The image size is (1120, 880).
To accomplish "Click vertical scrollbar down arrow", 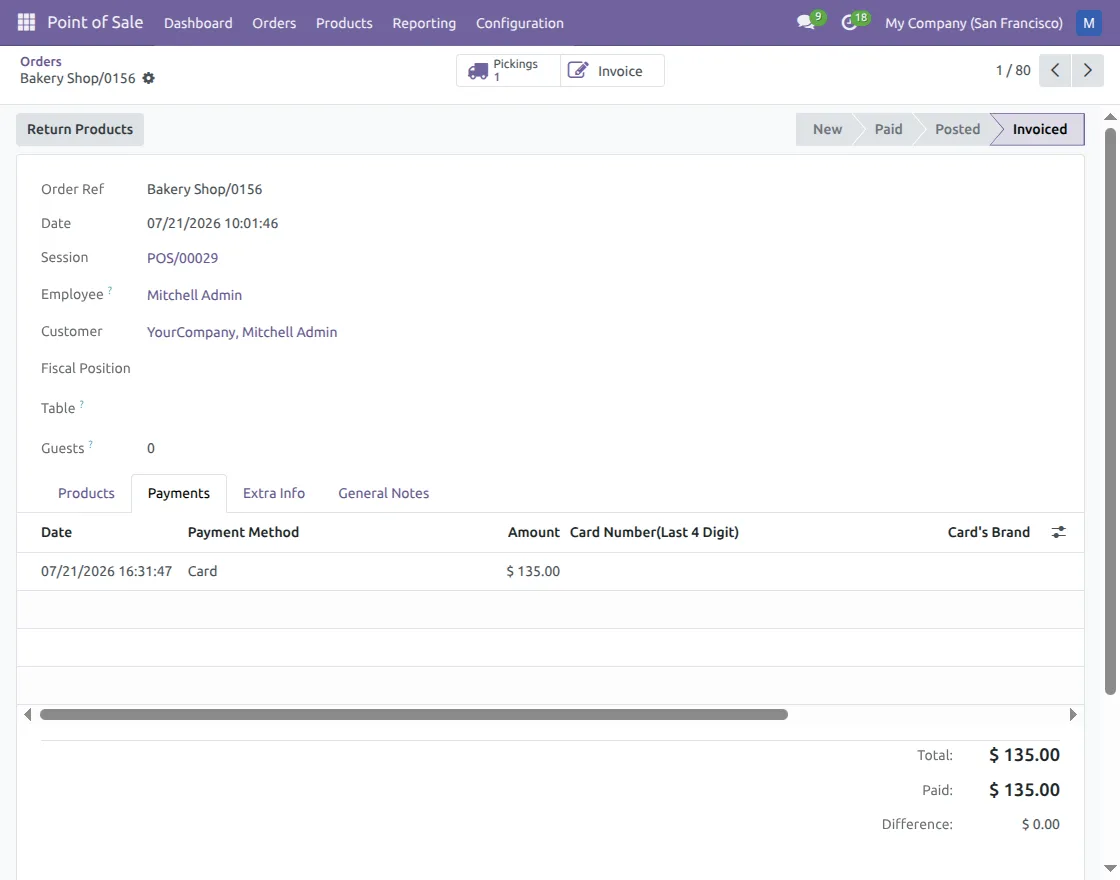I will point(1110,869).
